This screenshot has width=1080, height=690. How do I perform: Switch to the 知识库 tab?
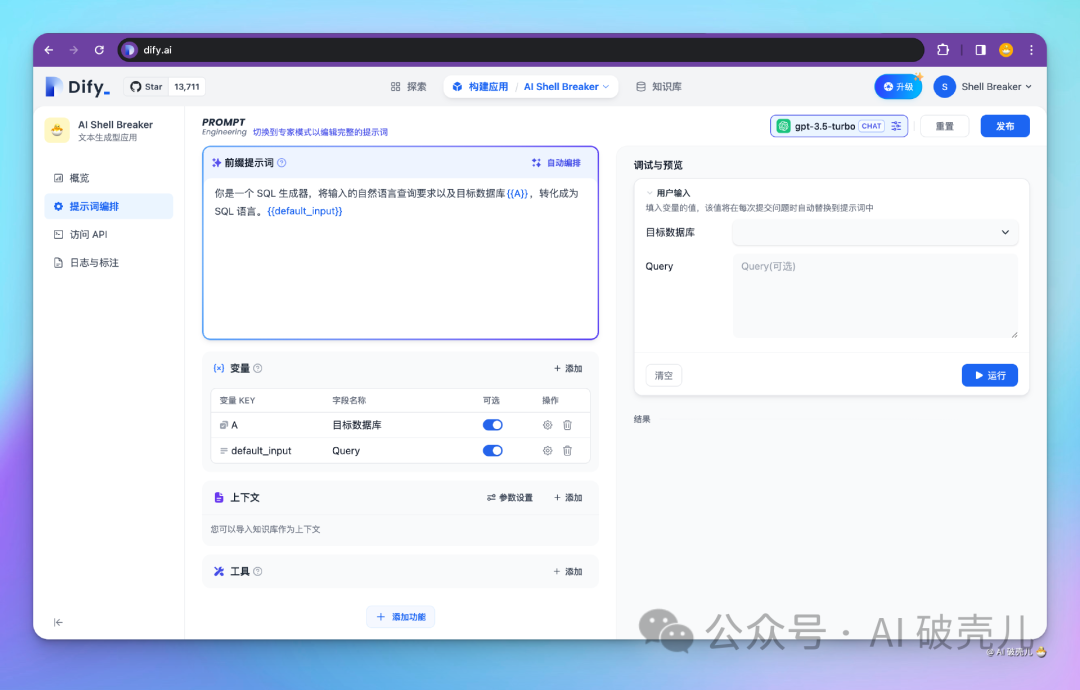(x=659, y=87)
